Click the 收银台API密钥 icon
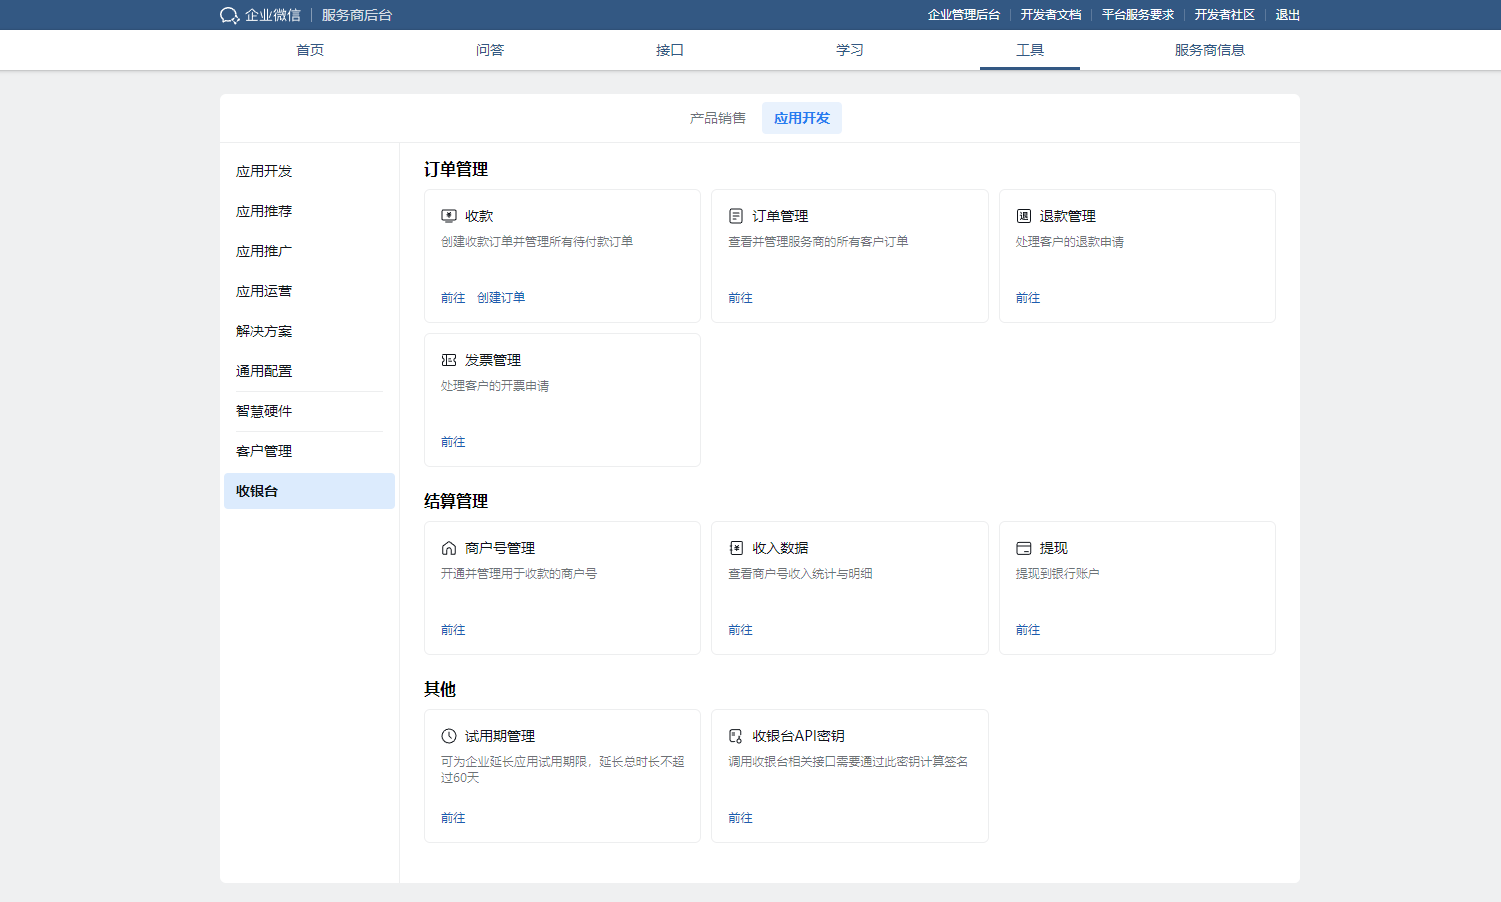This screenshot has height=902, width=1501. pyautogui.click(x=736, y=736)
